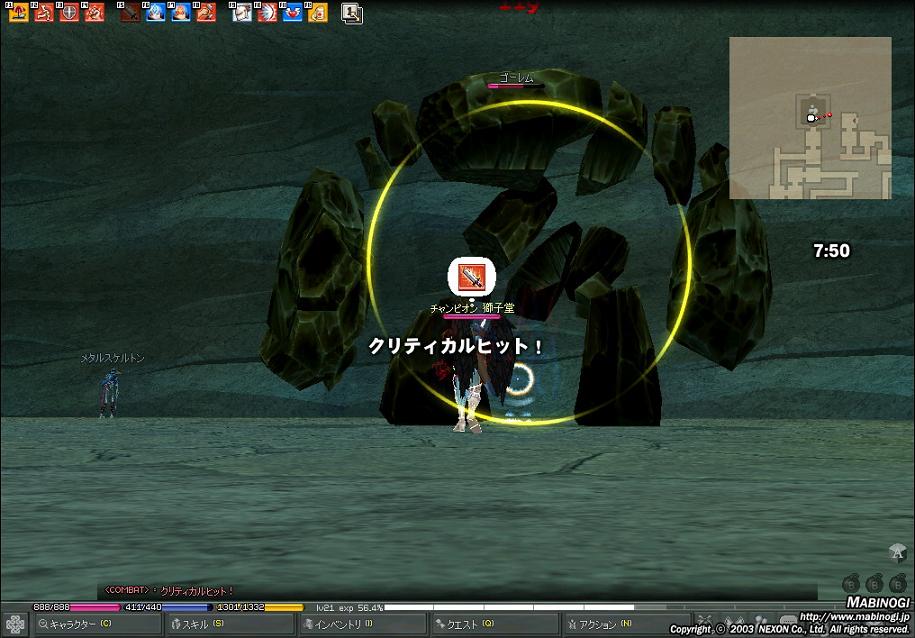This screenshot has height=638, width=915.
Task: Use the F1 hotkey skill icon
Action: tap(19, 13)
